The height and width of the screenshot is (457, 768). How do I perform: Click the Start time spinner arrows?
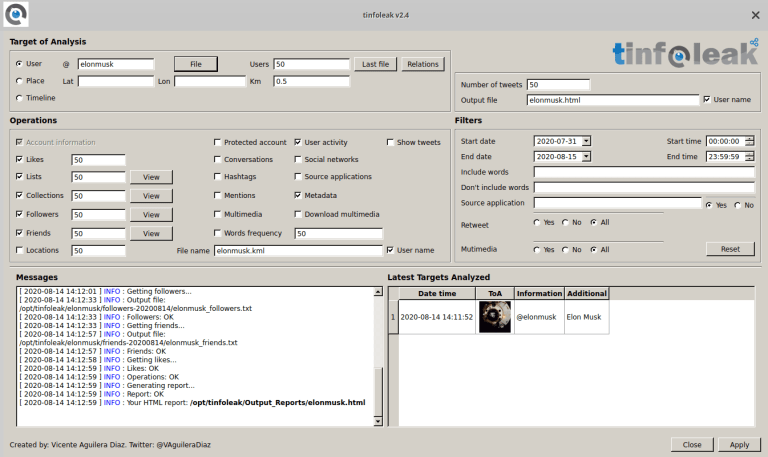tap(749, 141)
